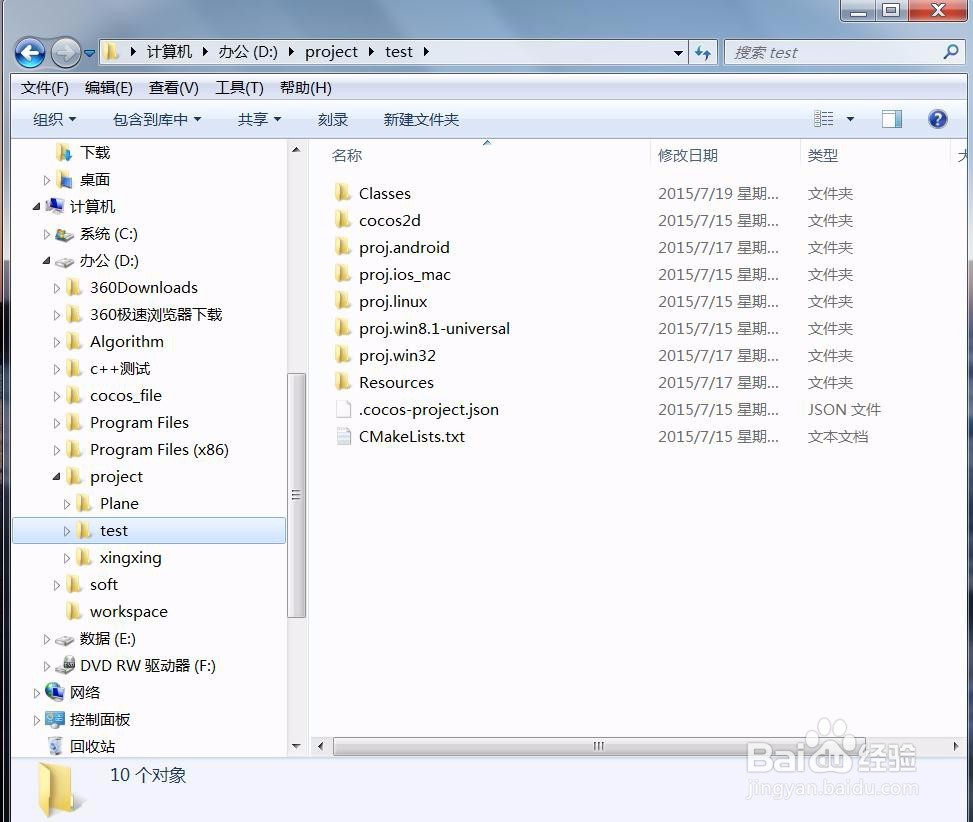Click the refresh button beside the address bar

click(x=703, y=53)
